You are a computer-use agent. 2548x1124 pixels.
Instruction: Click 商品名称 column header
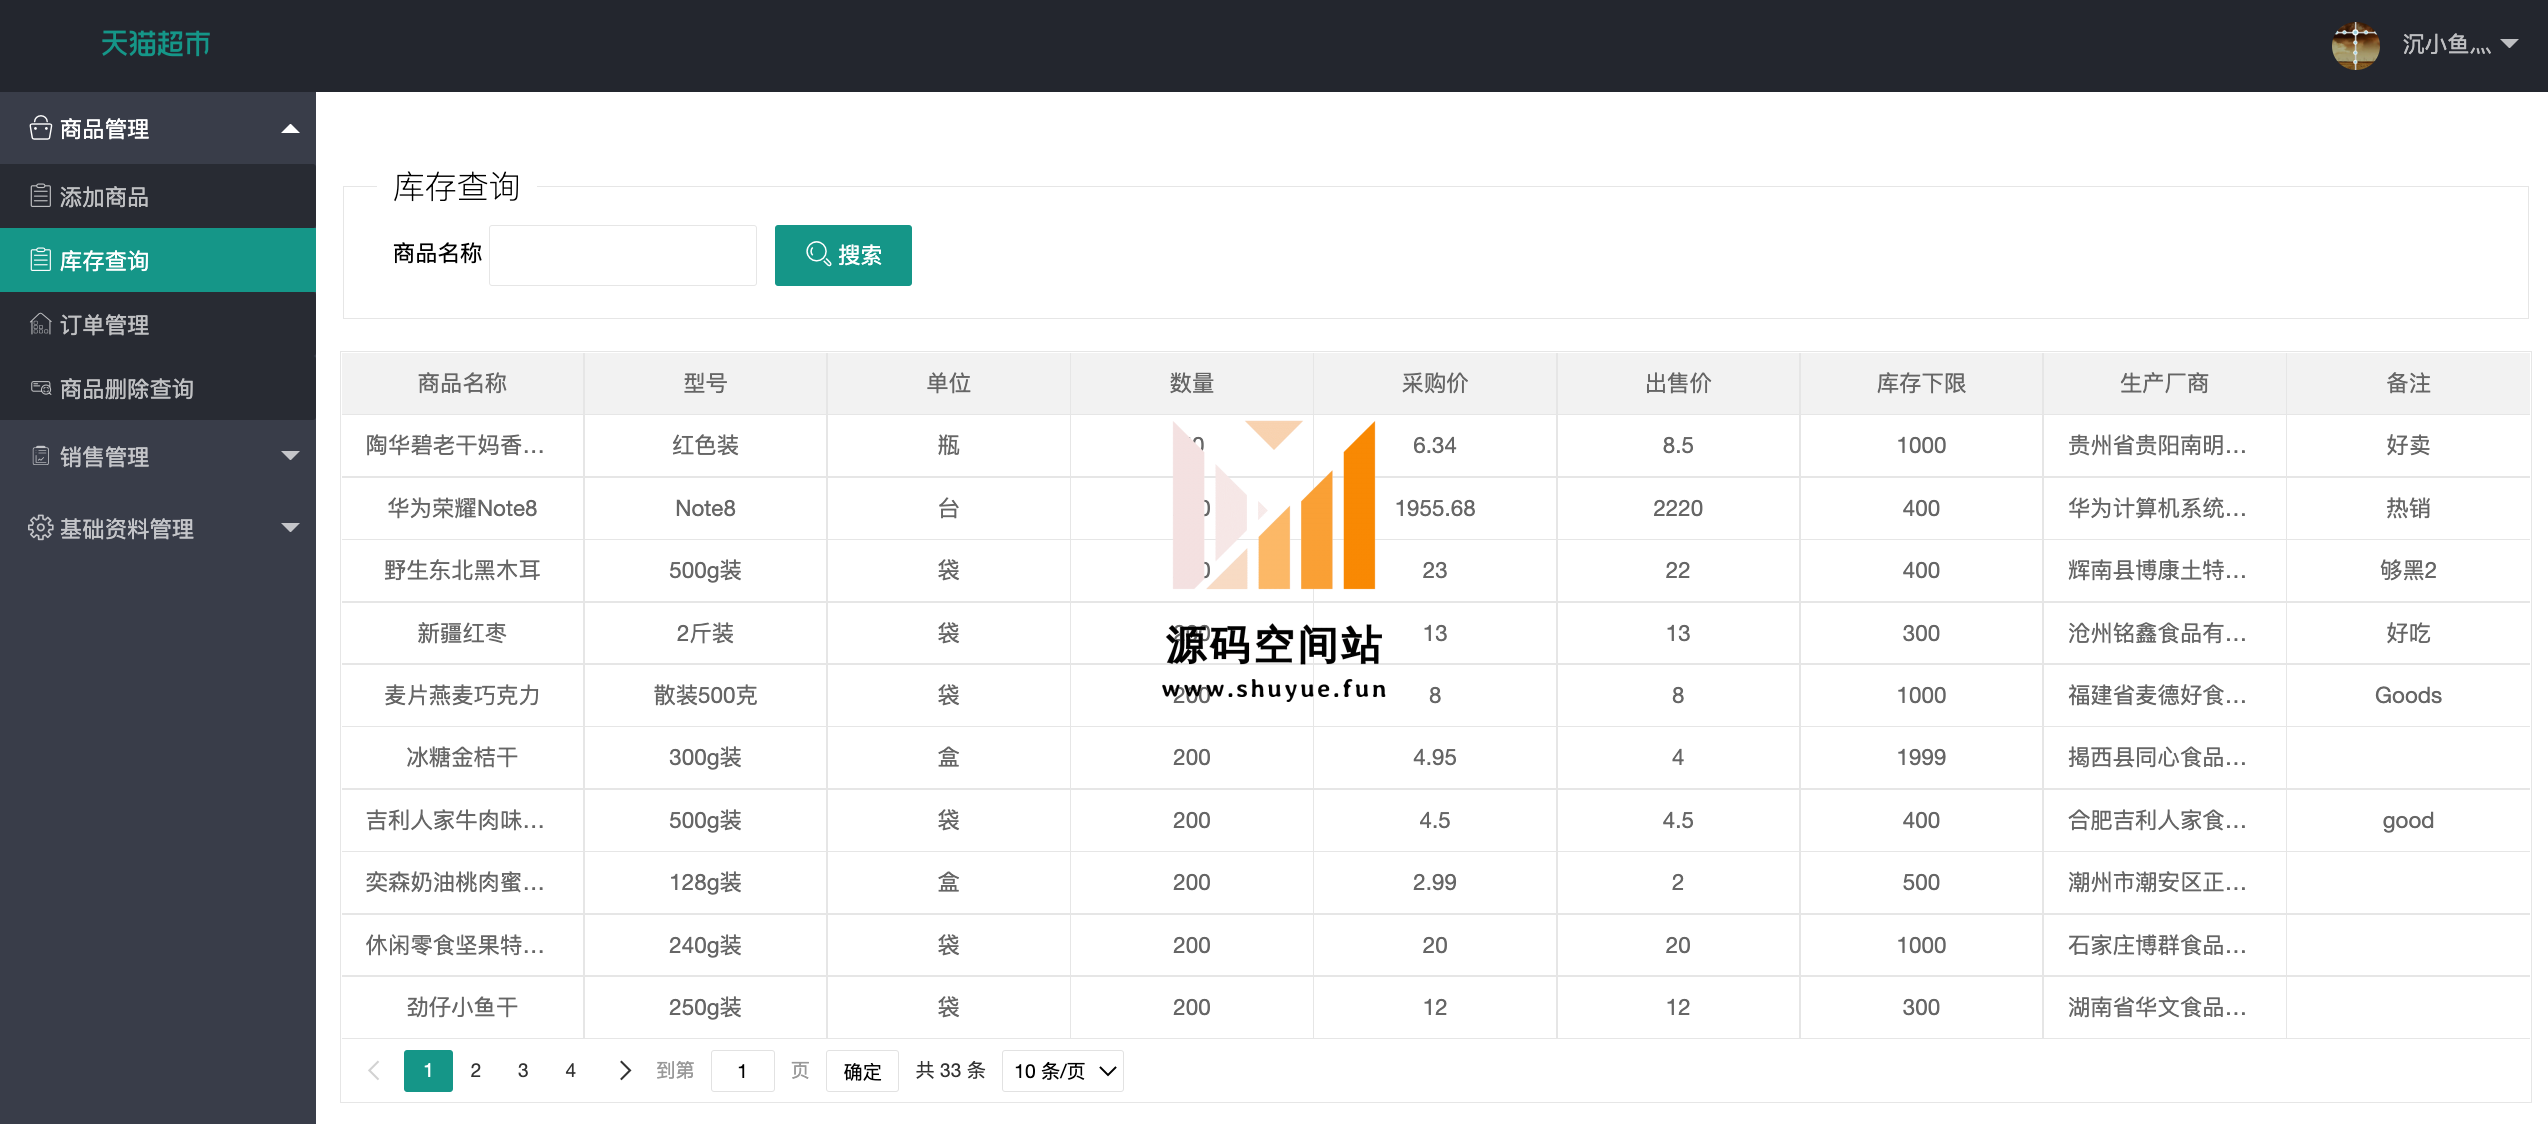pos(462,383)
